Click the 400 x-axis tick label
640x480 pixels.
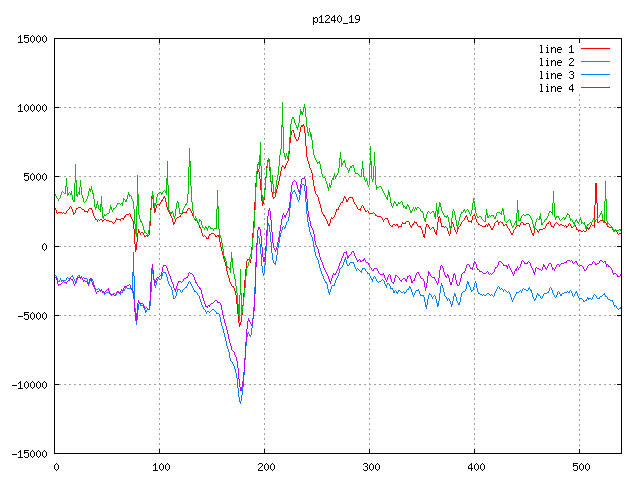click(x=475, y=467)
